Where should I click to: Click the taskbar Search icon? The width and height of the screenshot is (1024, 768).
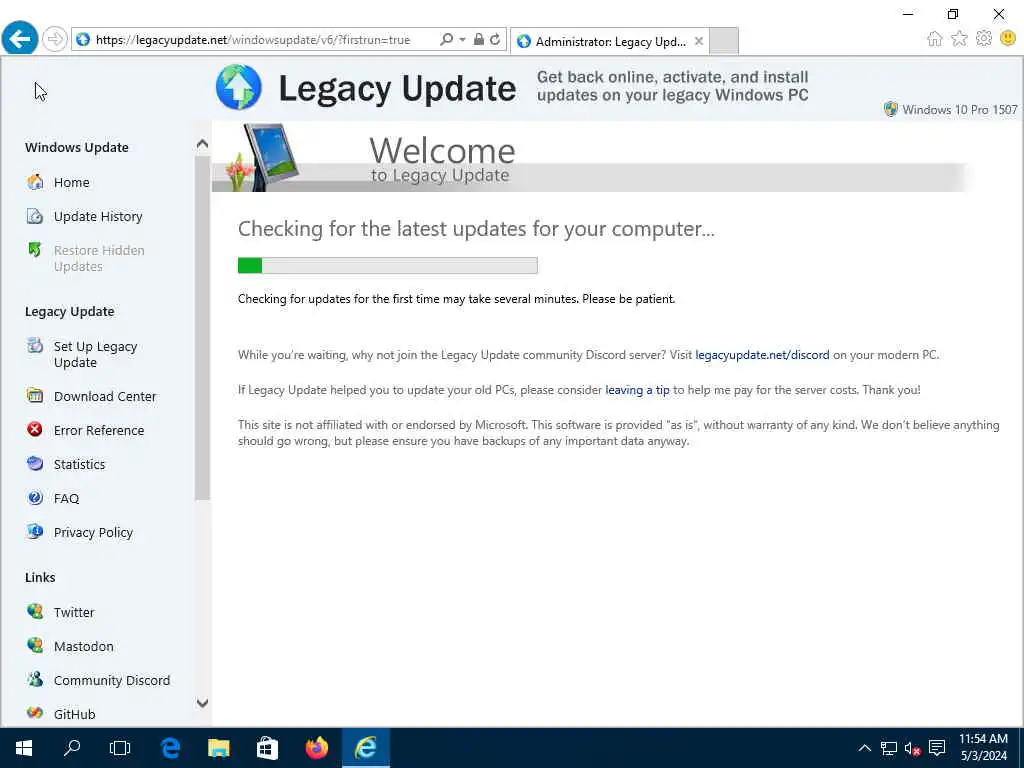tap(72, 748)
